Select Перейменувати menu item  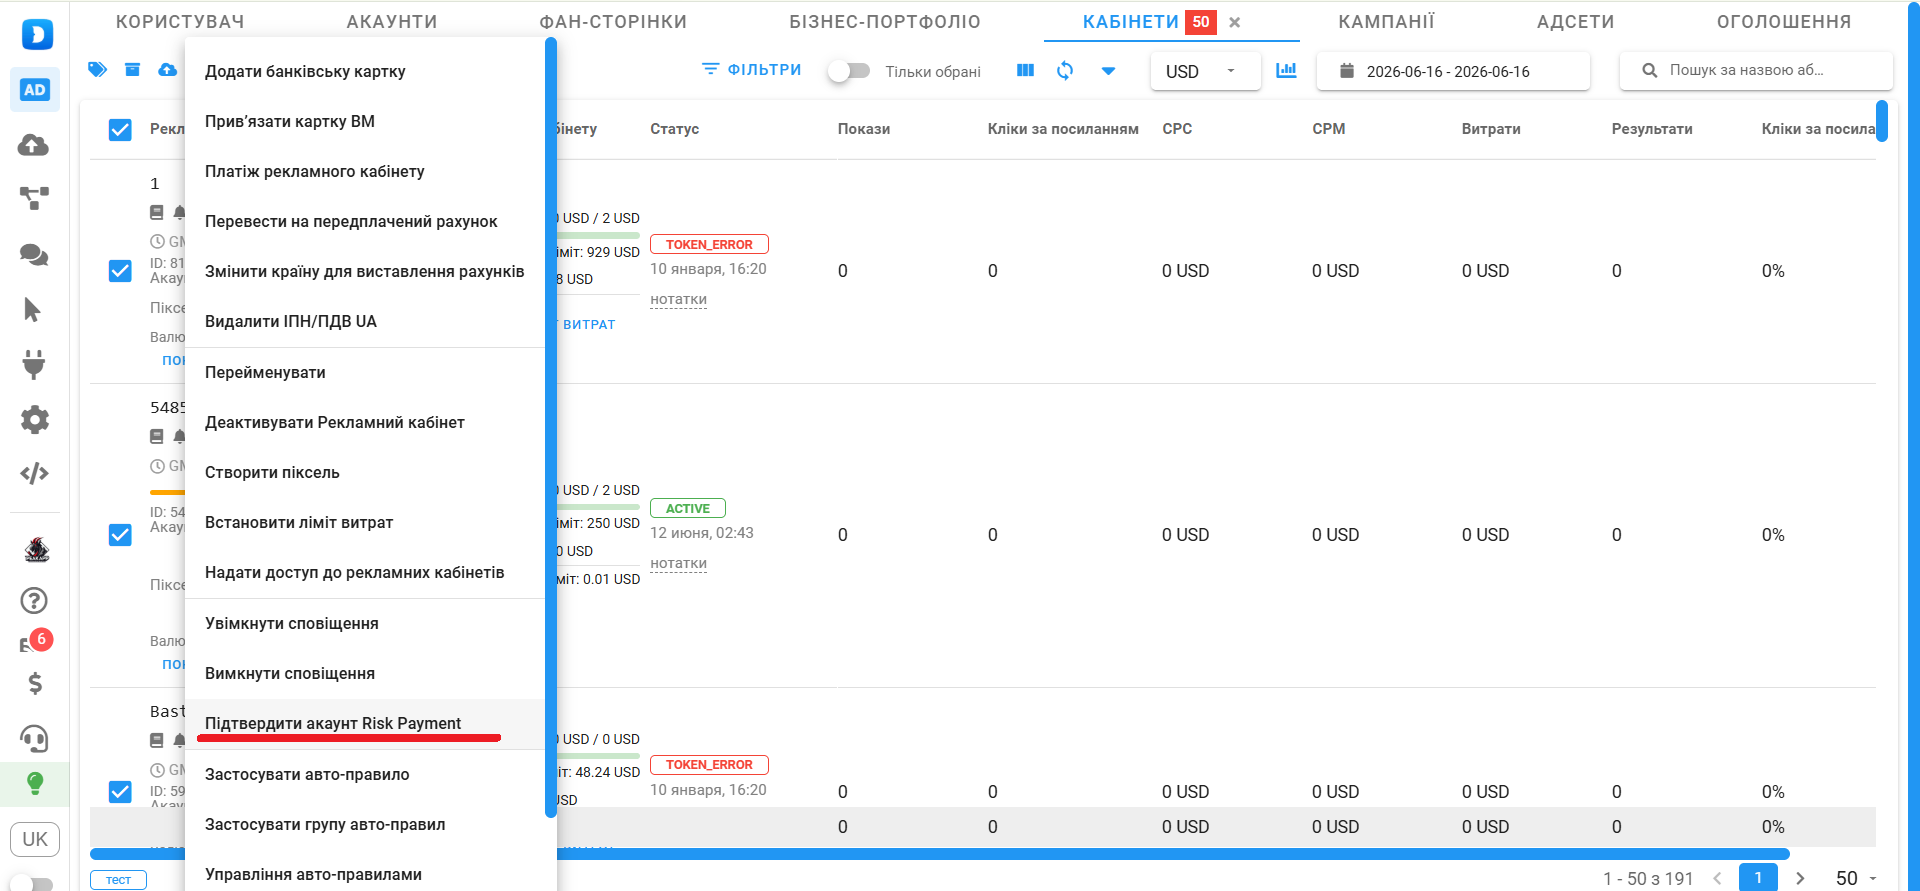click(x=365, y=372)
